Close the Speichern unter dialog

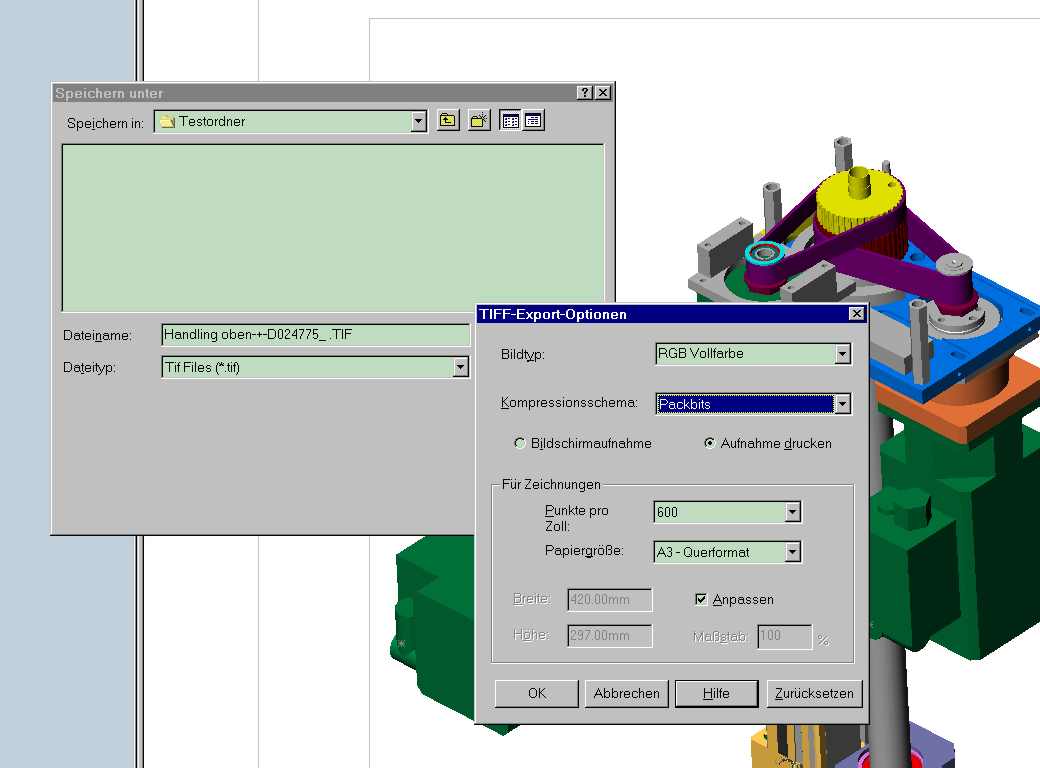(x=602, y=93)
